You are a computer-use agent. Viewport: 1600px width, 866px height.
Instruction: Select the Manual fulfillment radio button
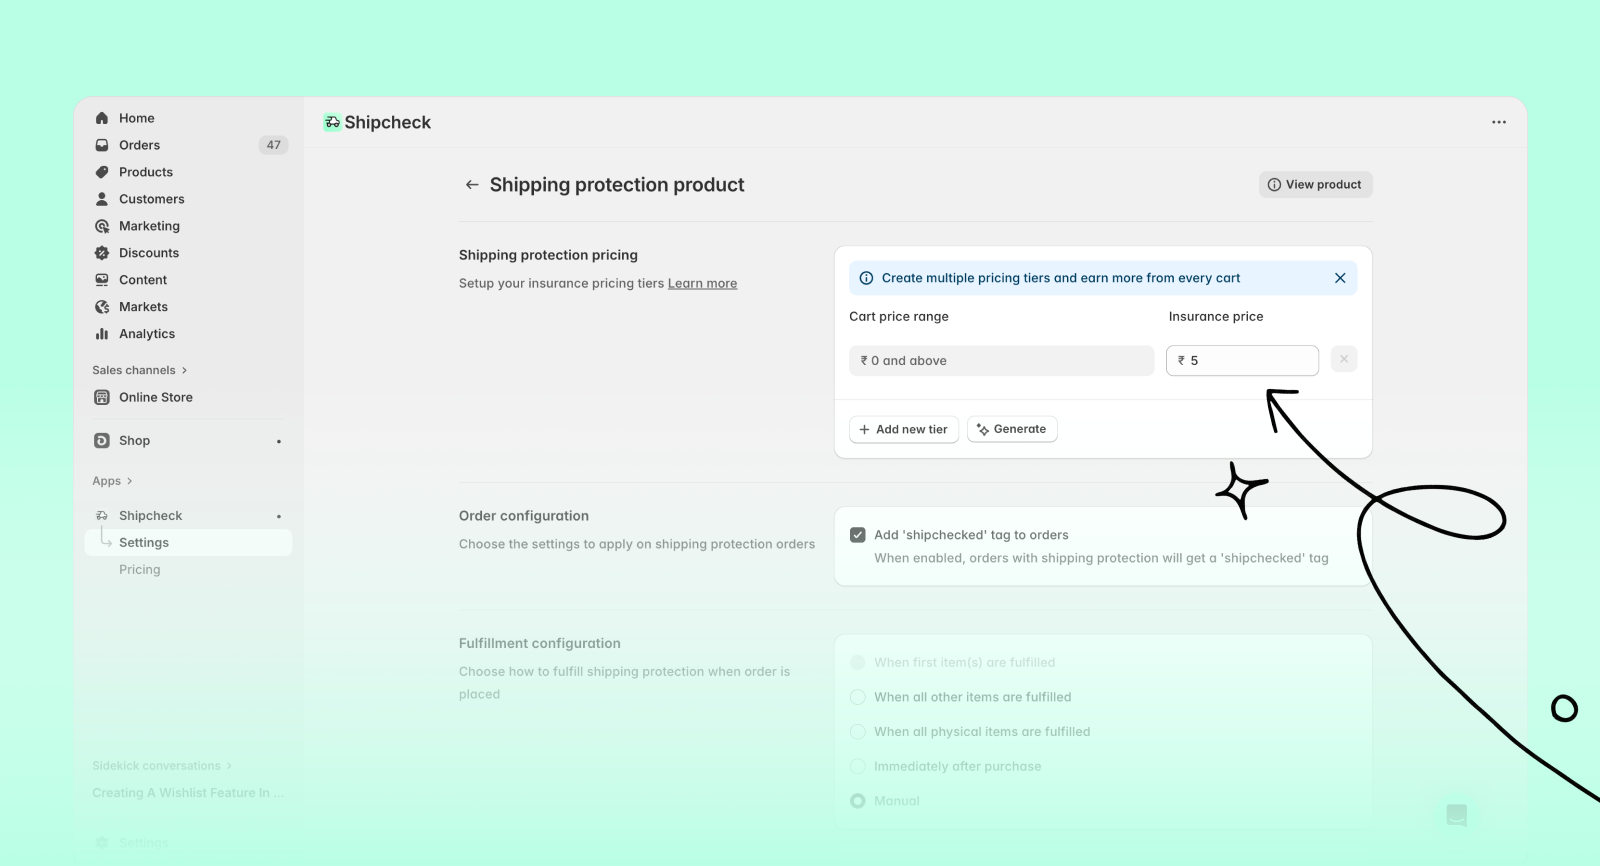857,800
